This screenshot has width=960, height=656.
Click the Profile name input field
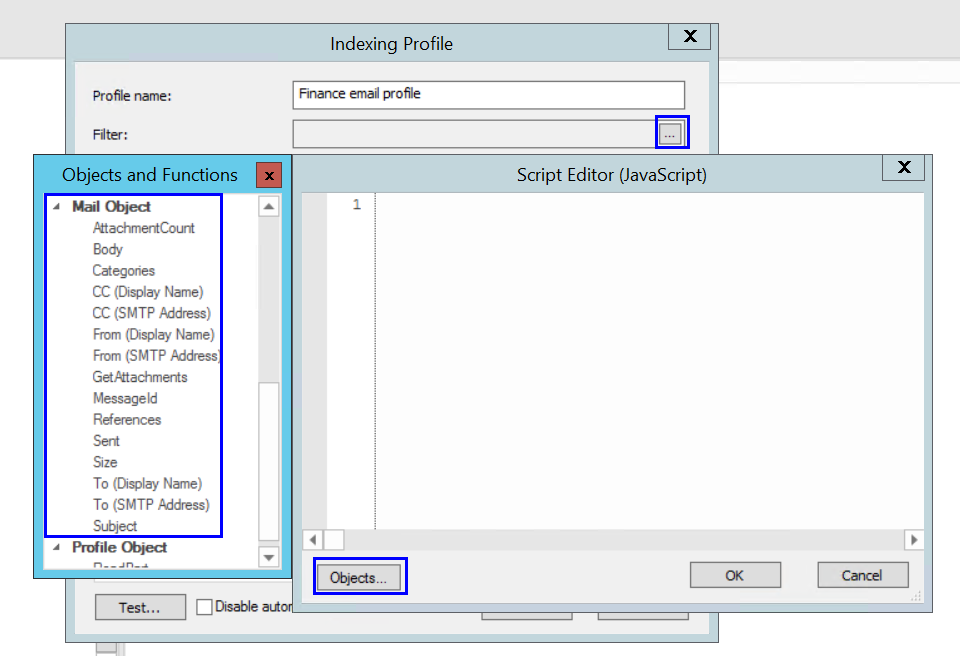[x=488, y=94]
